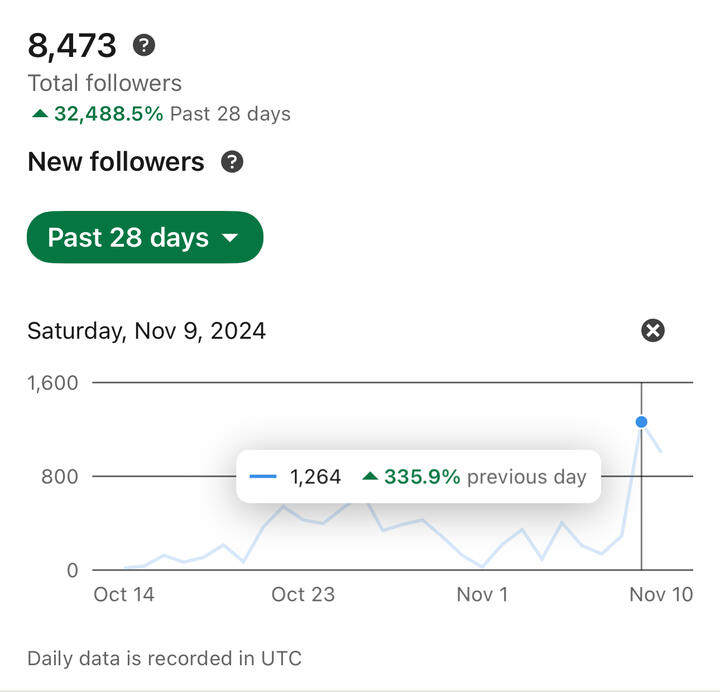Click the Nov 10 axis label

661,595
